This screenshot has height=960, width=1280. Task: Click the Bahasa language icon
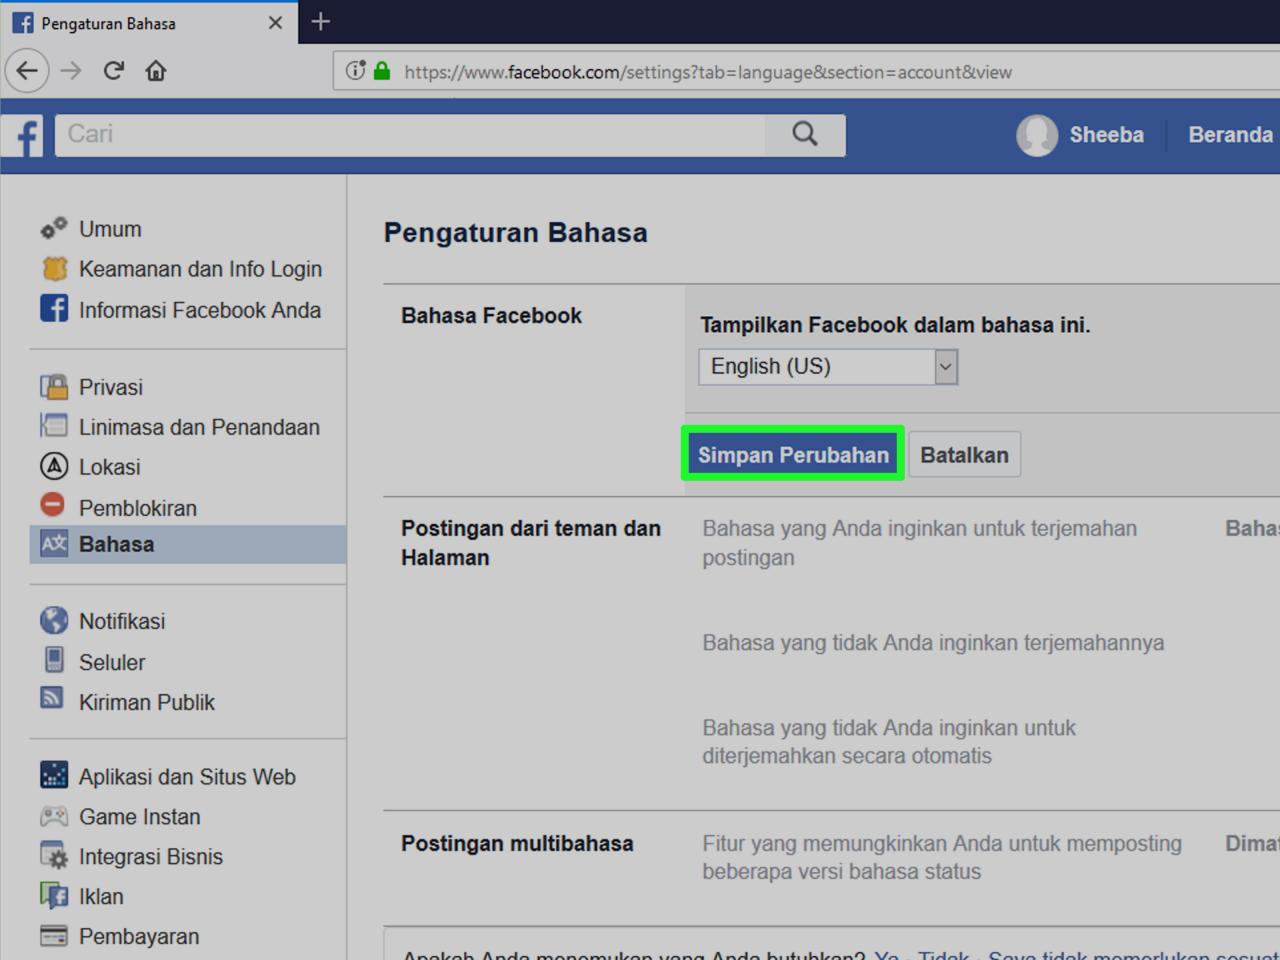(54, 543)
